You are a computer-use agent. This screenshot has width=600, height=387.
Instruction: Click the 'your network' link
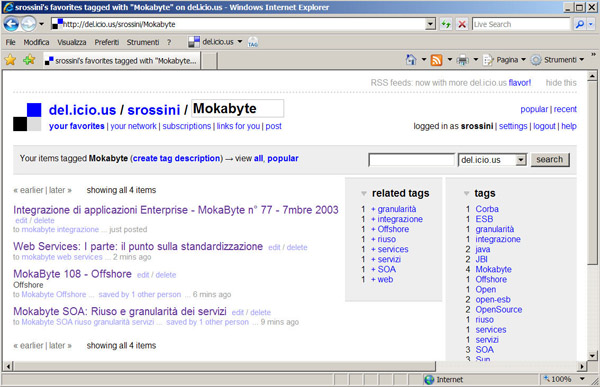(x=133, y=126)
